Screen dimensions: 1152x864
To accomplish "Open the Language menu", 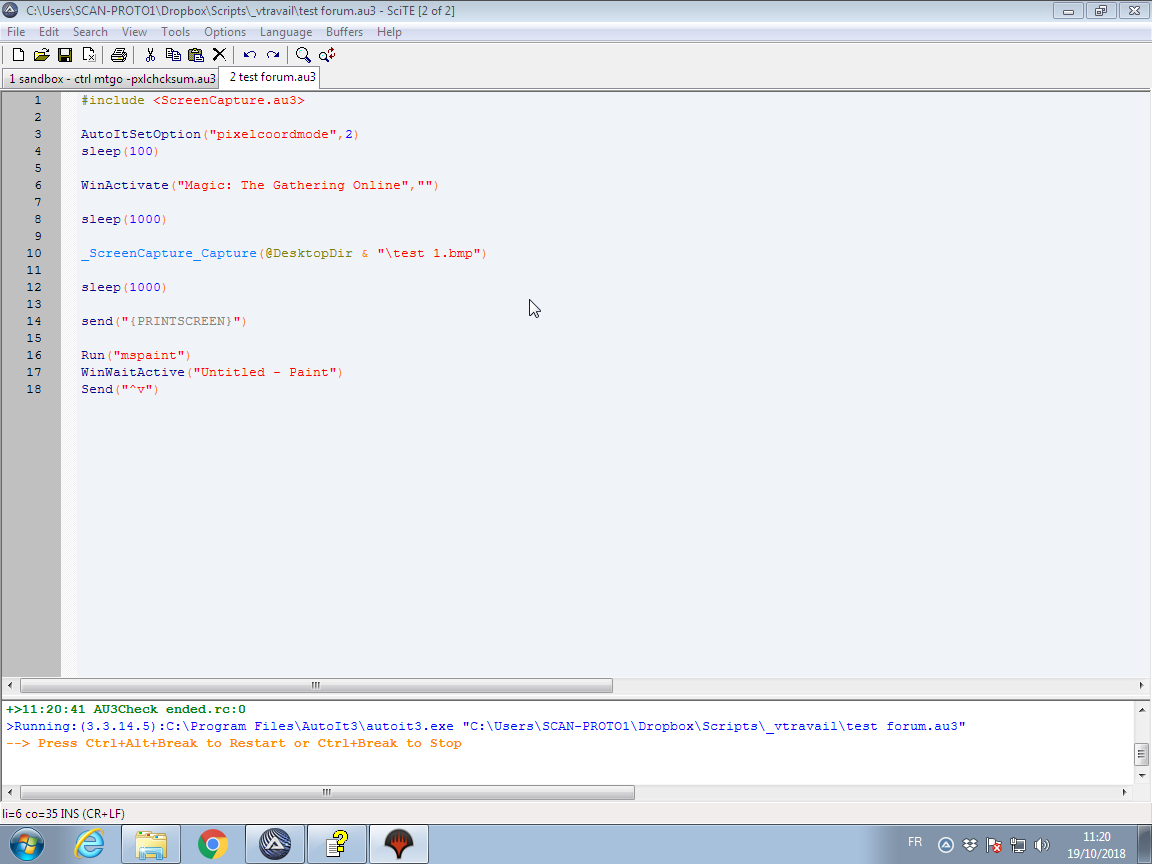I will 286,32.
